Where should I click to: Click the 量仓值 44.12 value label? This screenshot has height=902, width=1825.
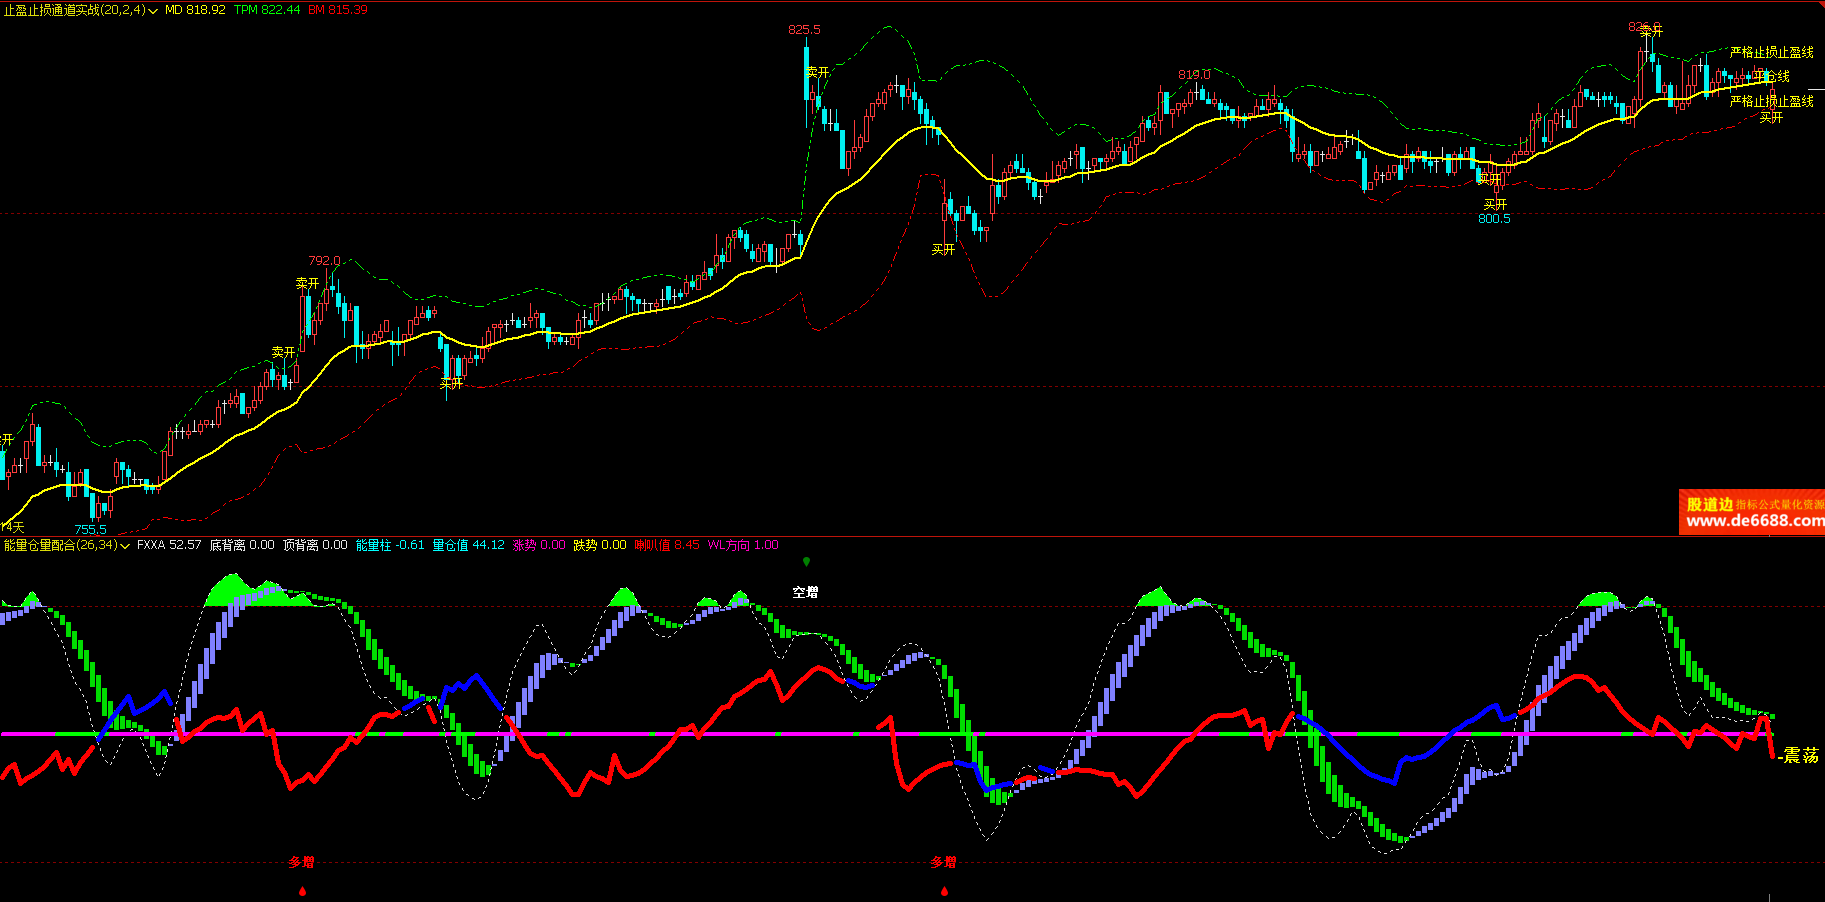[468, 546]
